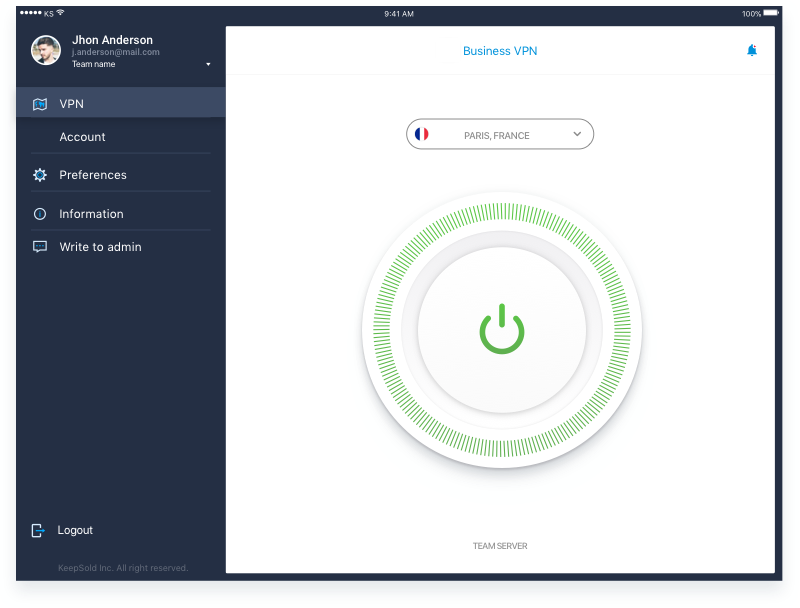Viewport: 800px width, 608px height.
Task: Go to the Information menu label
Action: [91, 214]
